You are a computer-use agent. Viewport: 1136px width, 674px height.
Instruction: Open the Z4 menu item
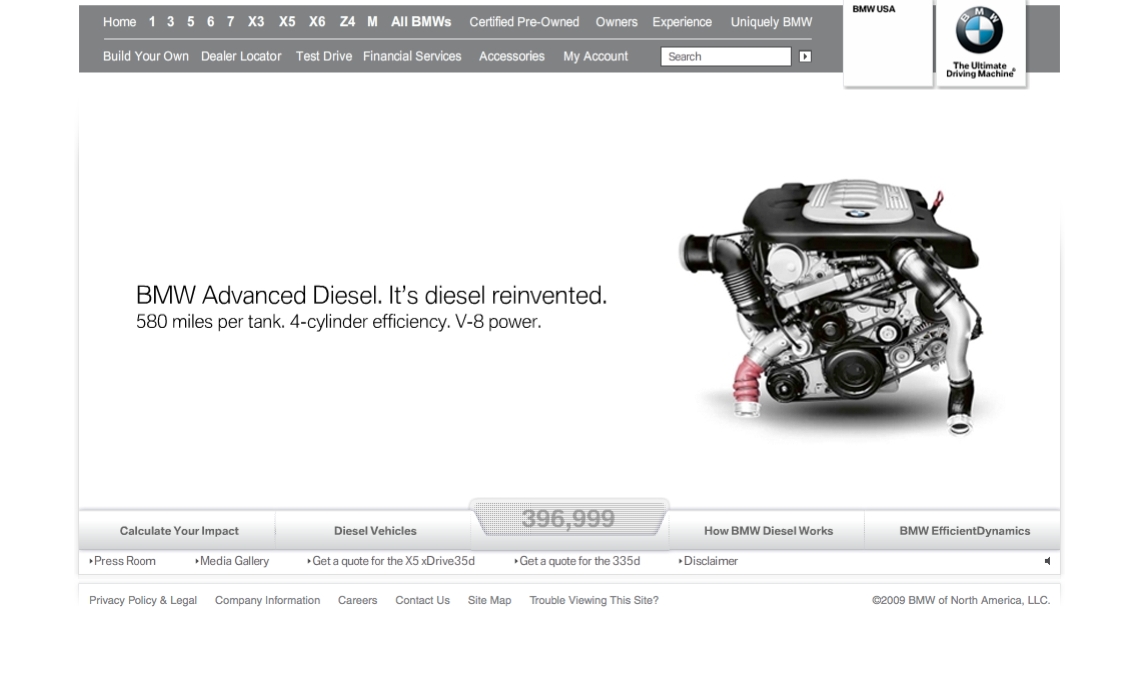click(x=348, y=22)
